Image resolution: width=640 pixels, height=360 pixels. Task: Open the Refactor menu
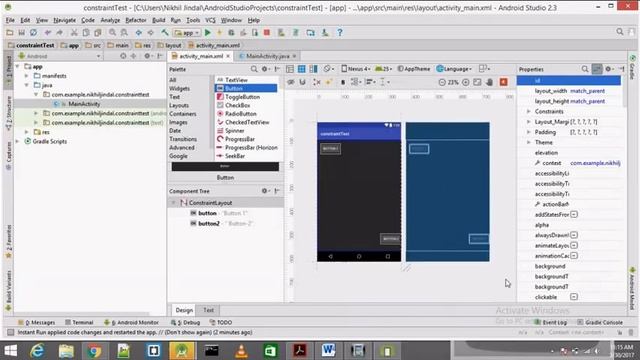click(x=136, y=20)
